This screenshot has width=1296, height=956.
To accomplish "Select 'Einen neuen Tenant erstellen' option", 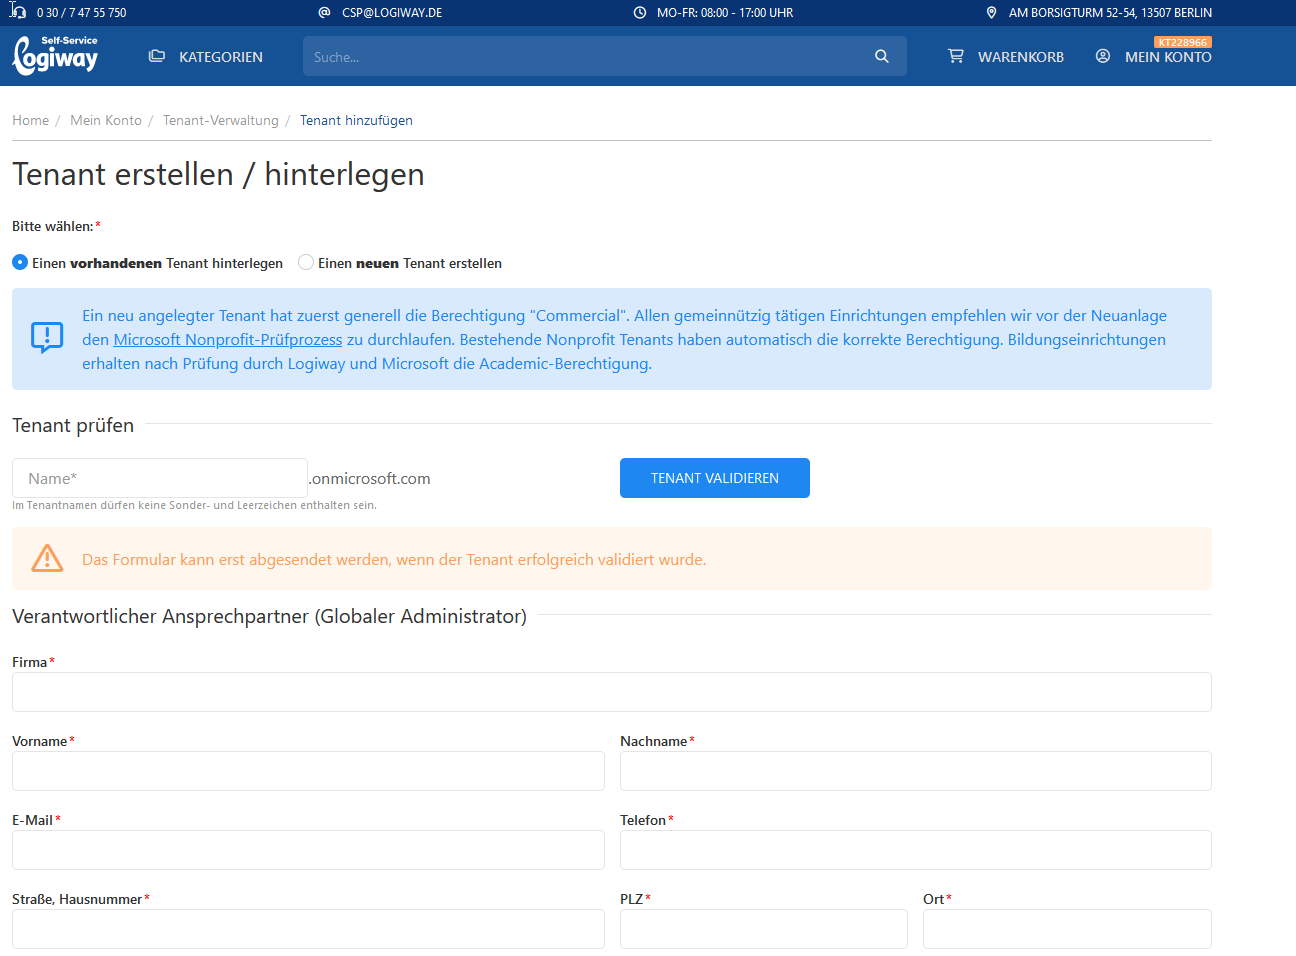I will 305,262.
